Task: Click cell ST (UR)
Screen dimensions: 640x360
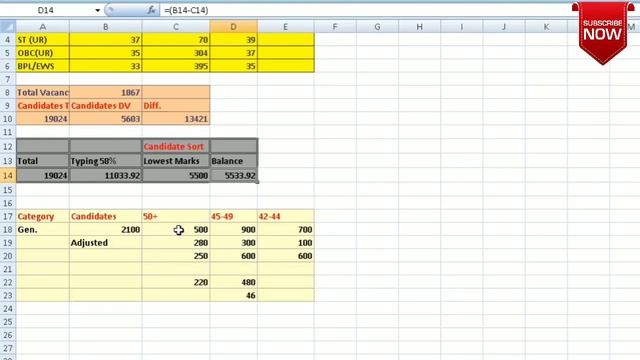Action: (42, 40)
